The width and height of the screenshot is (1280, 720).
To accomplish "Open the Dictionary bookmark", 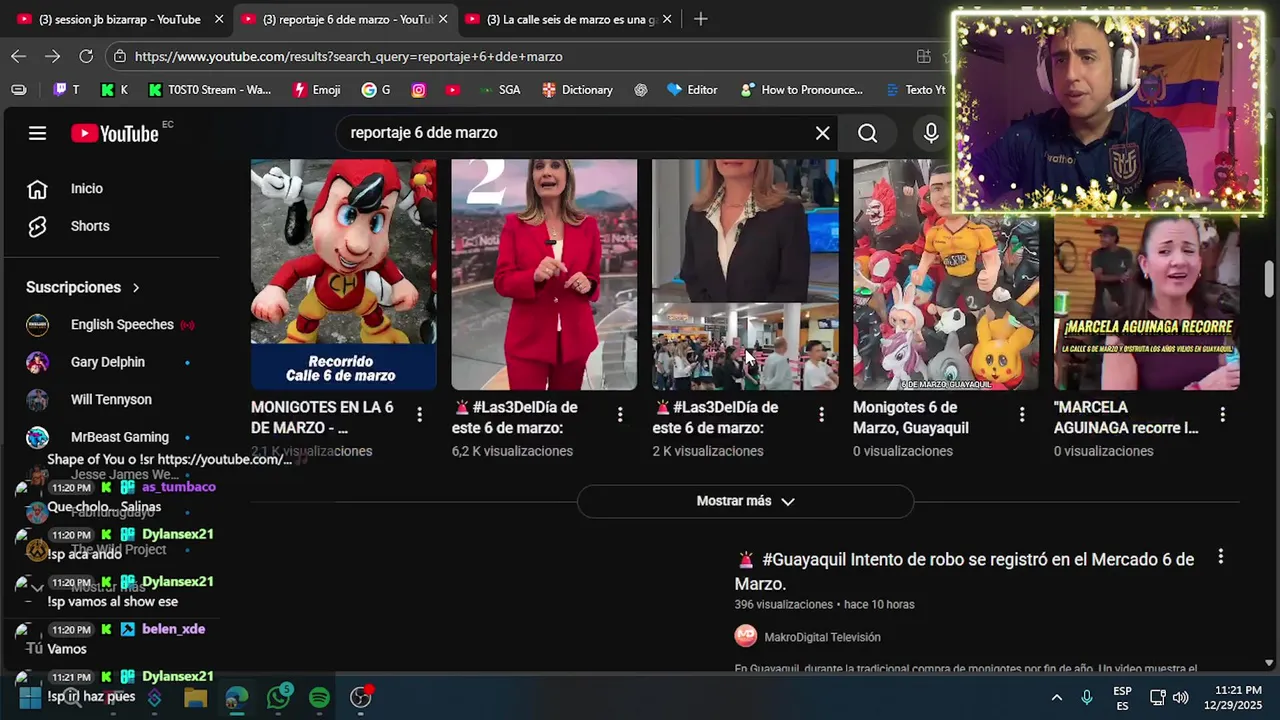I will [x=577, y=90].
